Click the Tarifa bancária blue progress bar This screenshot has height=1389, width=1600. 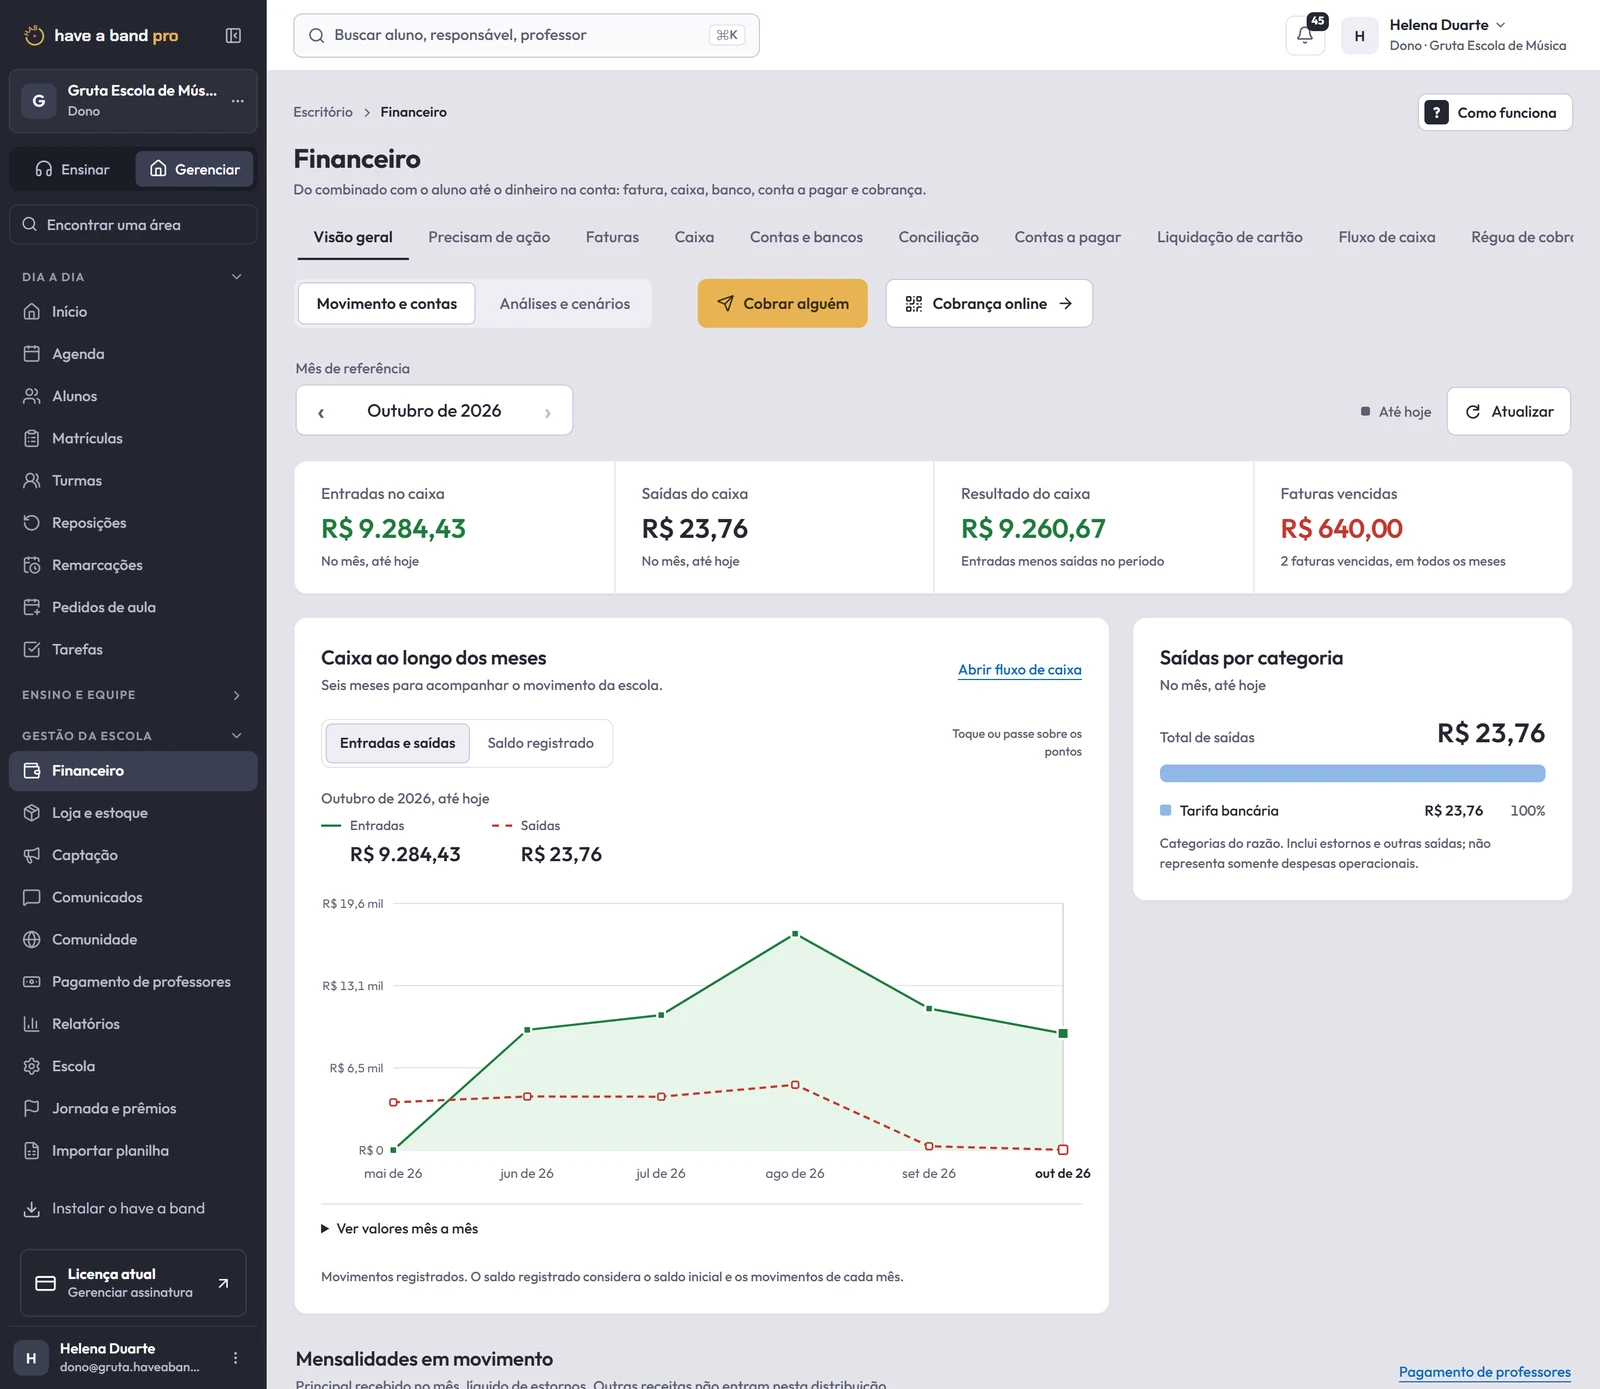1352,773
